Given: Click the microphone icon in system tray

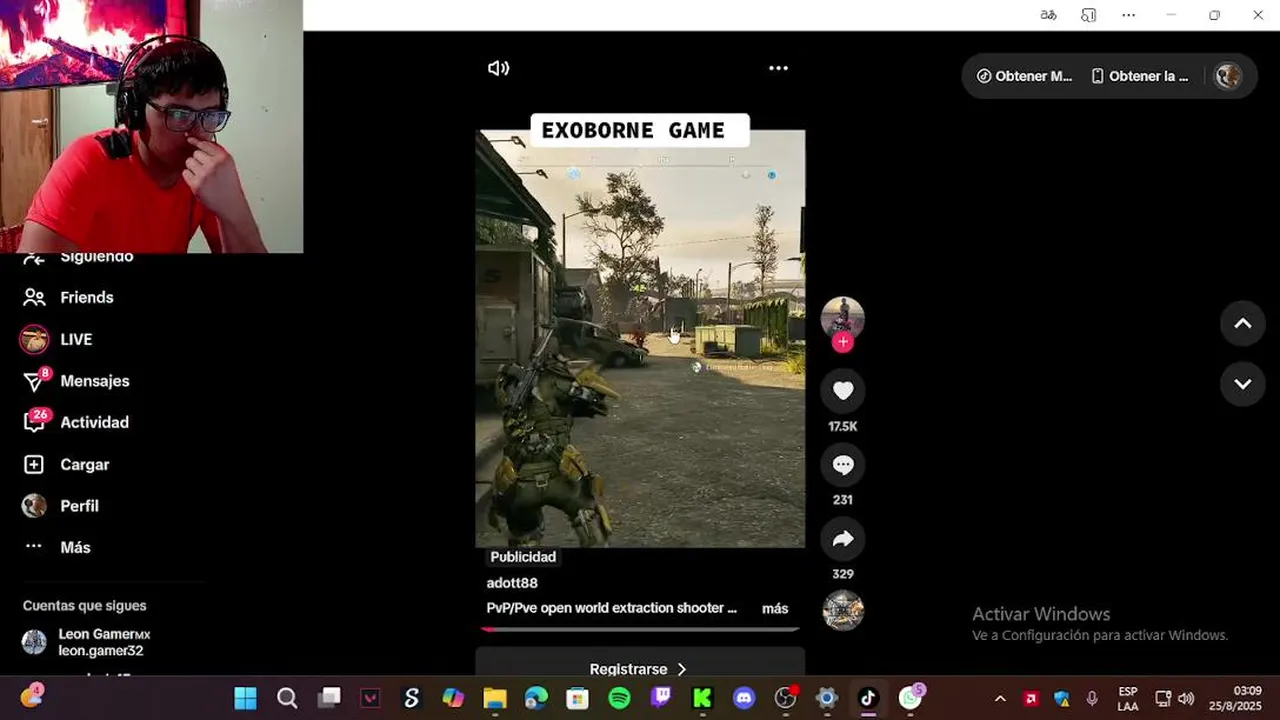Looking at the screenshot, I should tap(1092, 699).
